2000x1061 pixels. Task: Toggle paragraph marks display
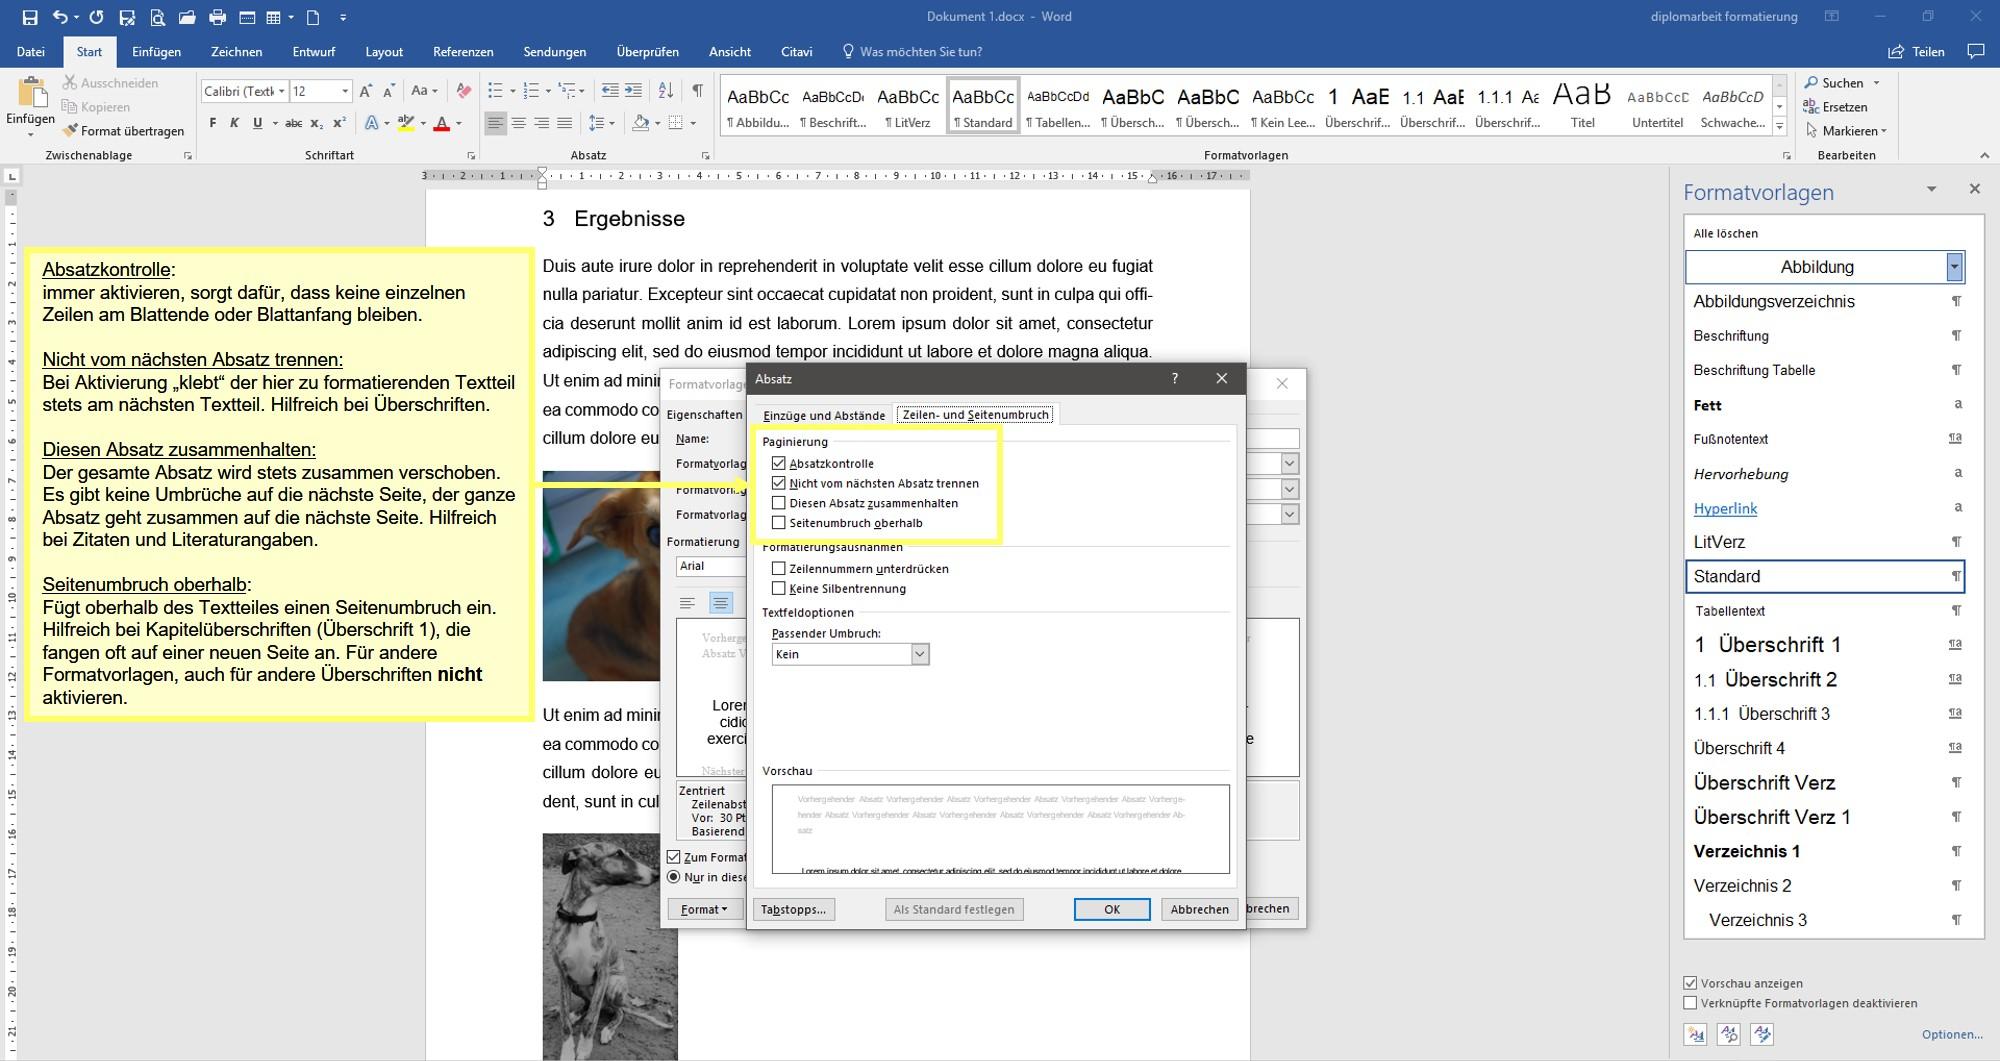tap(697, 90)
